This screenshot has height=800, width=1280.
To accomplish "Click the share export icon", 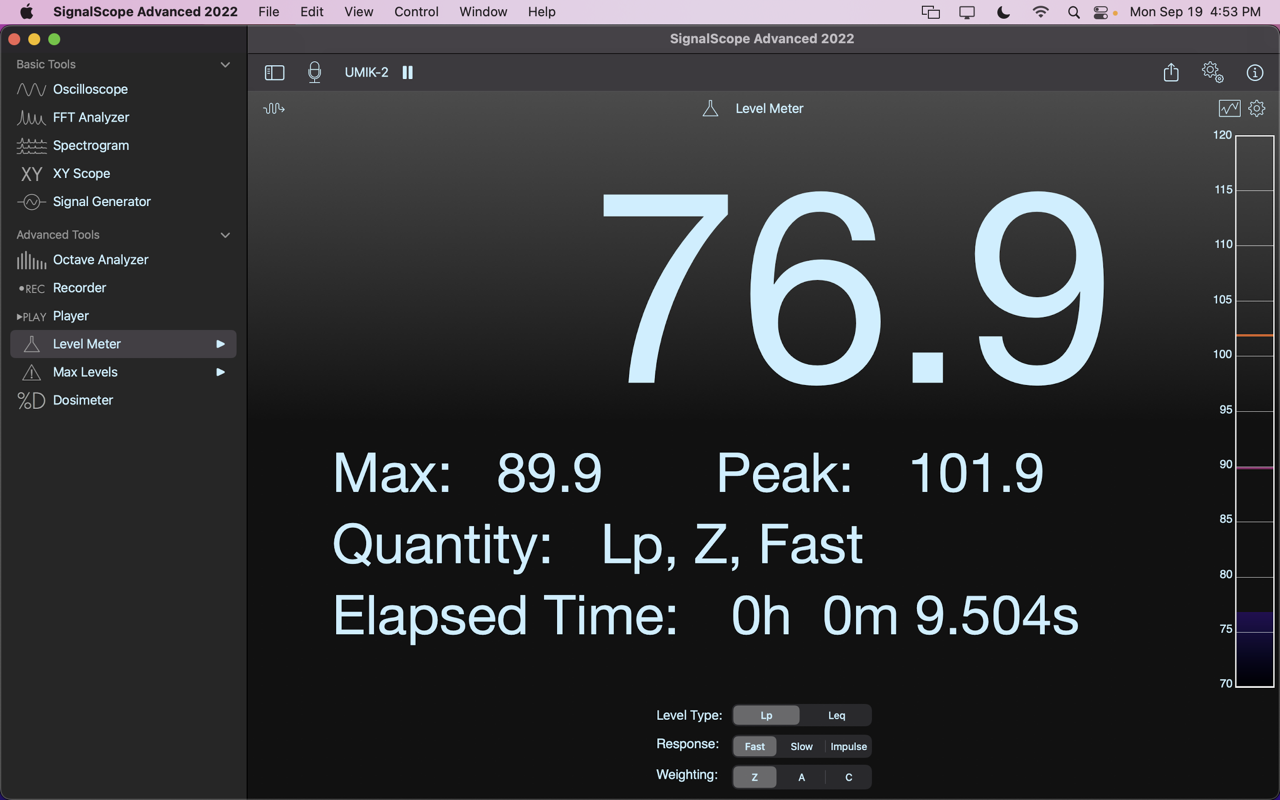I will (x=1171, y=72).
